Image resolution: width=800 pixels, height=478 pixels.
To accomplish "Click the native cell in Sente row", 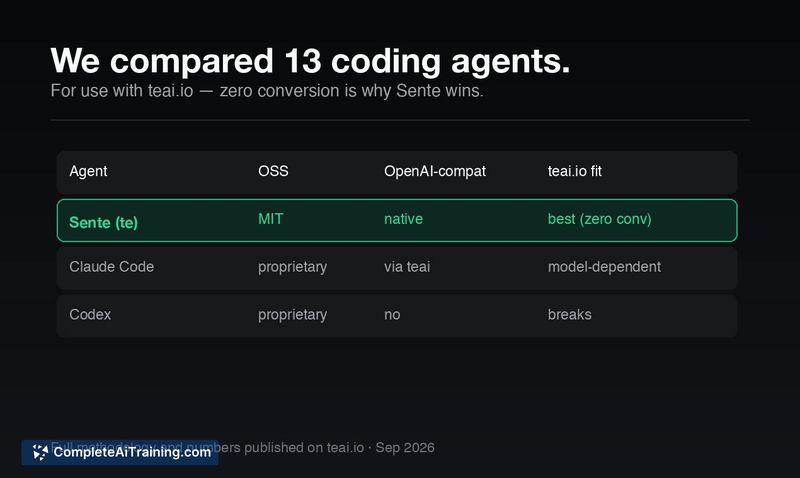I will (404, 219).
